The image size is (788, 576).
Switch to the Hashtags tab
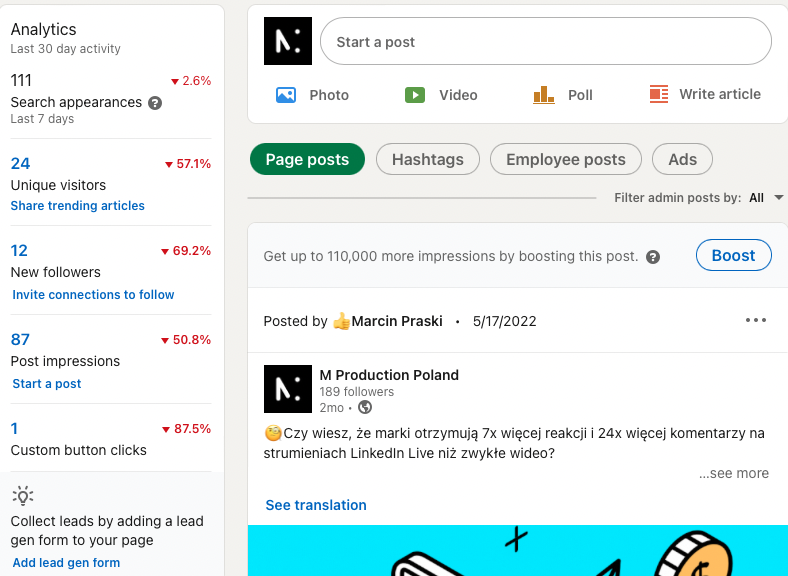coord(427,159)
